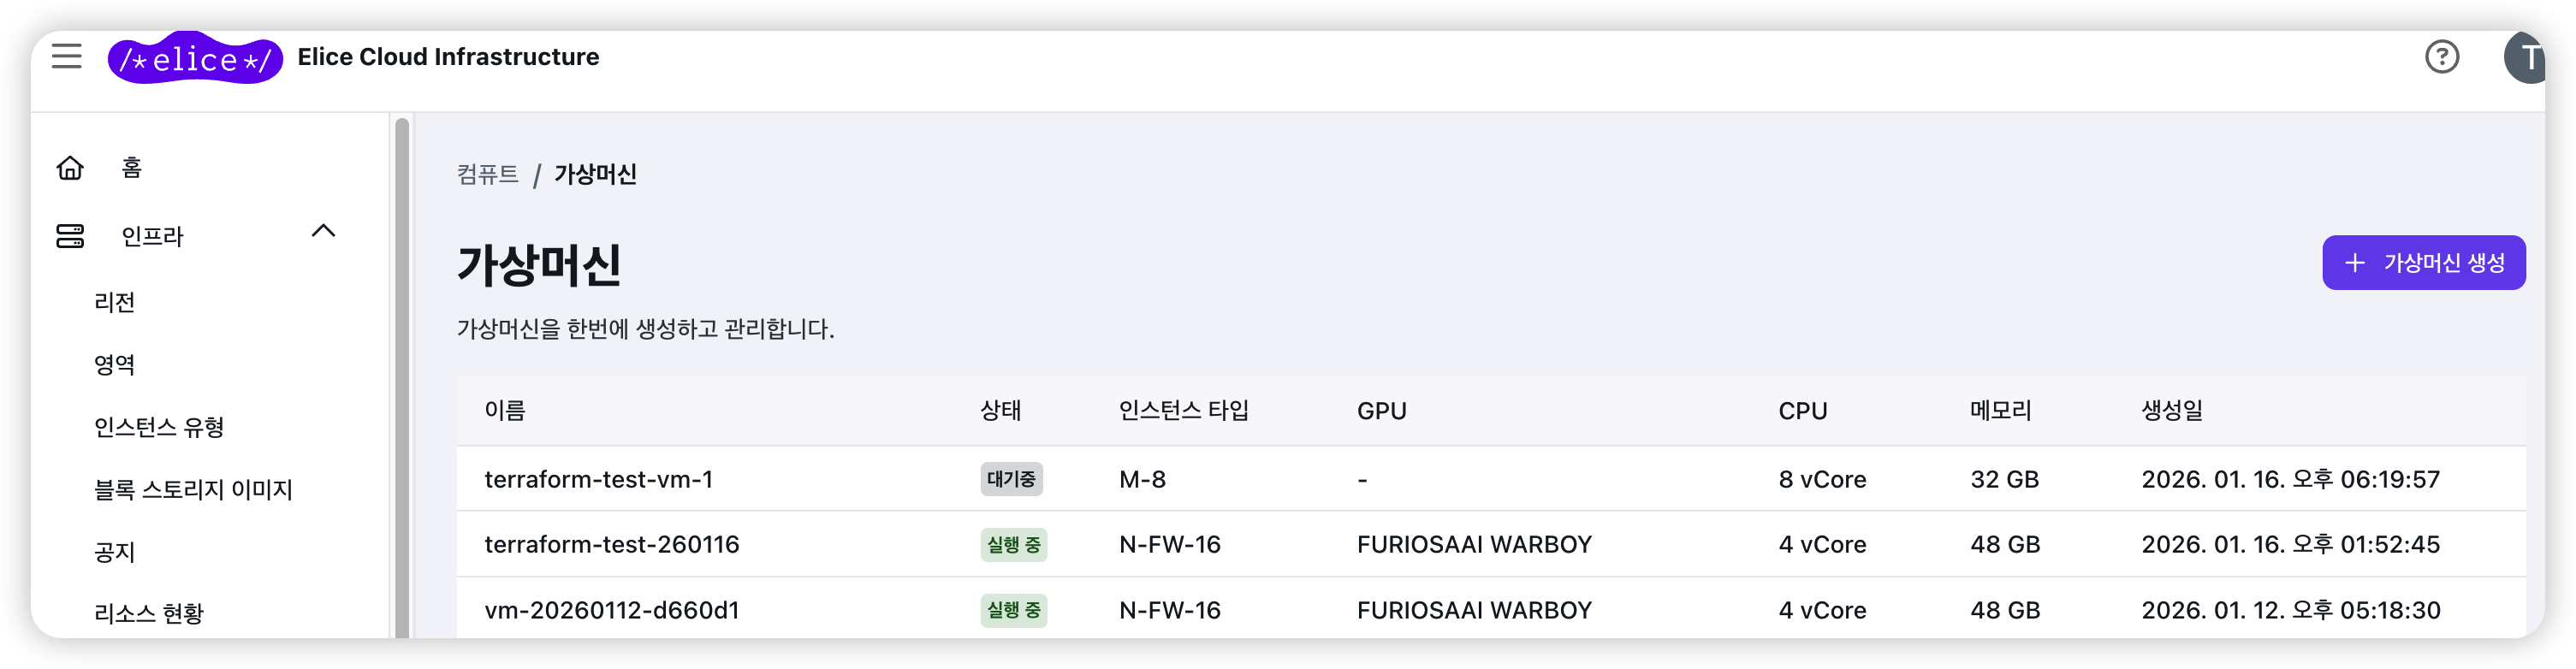Open the vm-20260112-d660d1 virtual machine
The width and height of the screenshot is (2576, 669).
[611, 610]
